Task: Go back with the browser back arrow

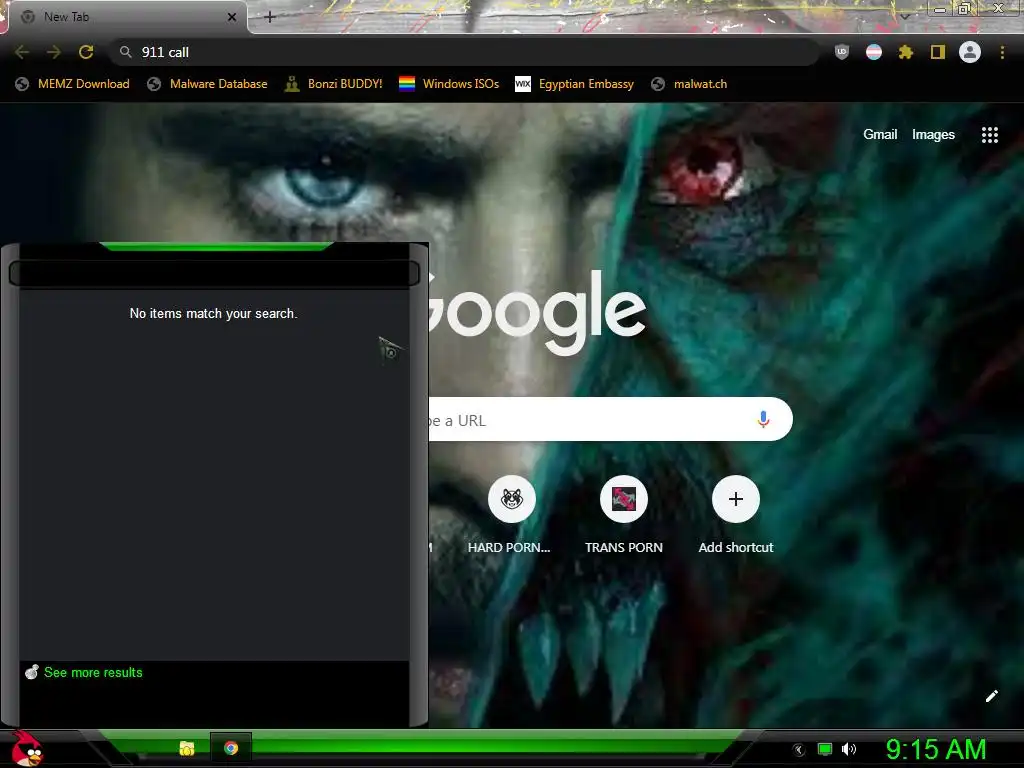Action: point(22,52)
